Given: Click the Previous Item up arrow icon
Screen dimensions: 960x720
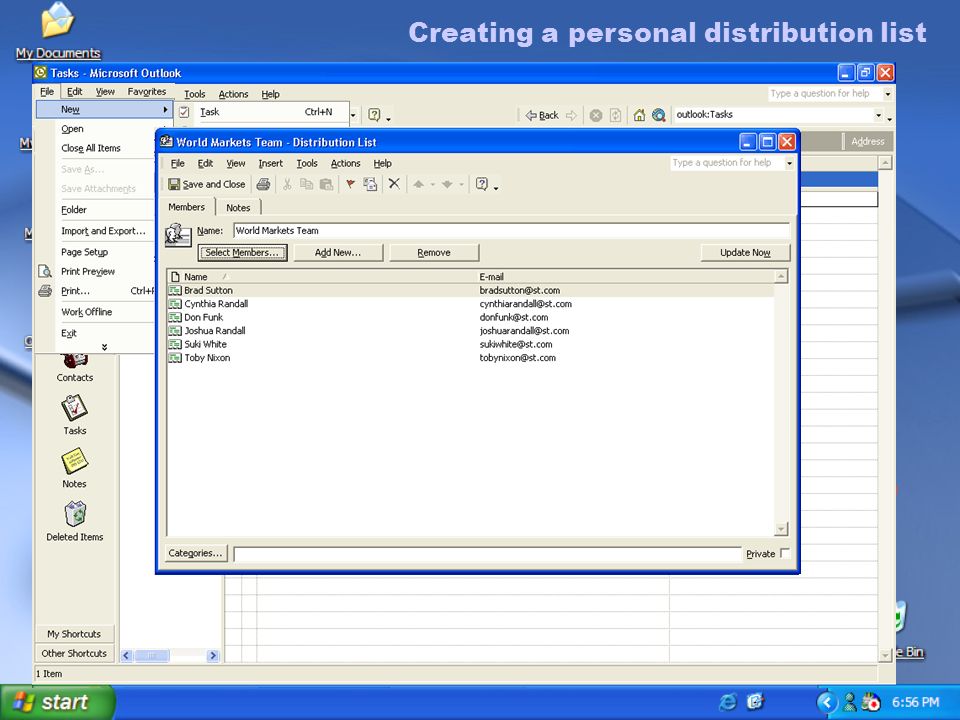Looking at the screenshot, I should (x=418, y=184).
